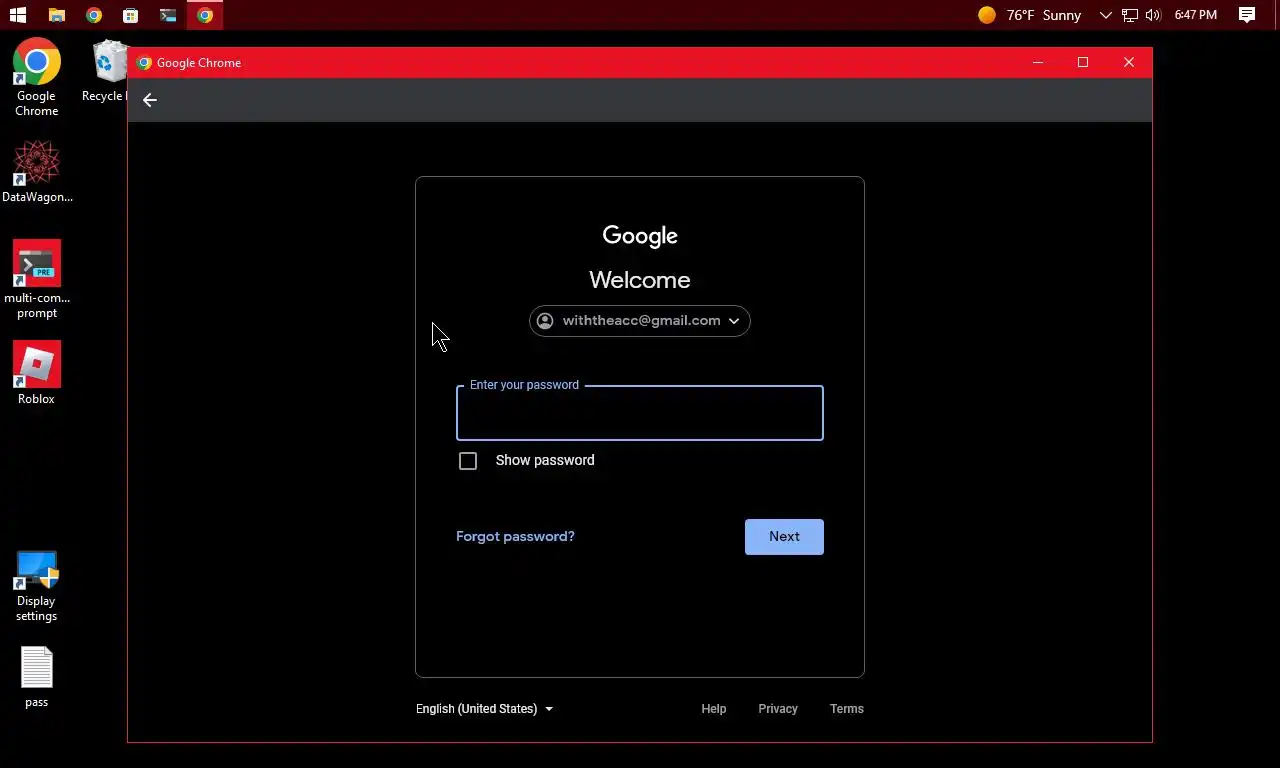Screen dimensions: 1280x768
Task: Open File Explorer from the taskbar
Action: click(x=57, y=15)
